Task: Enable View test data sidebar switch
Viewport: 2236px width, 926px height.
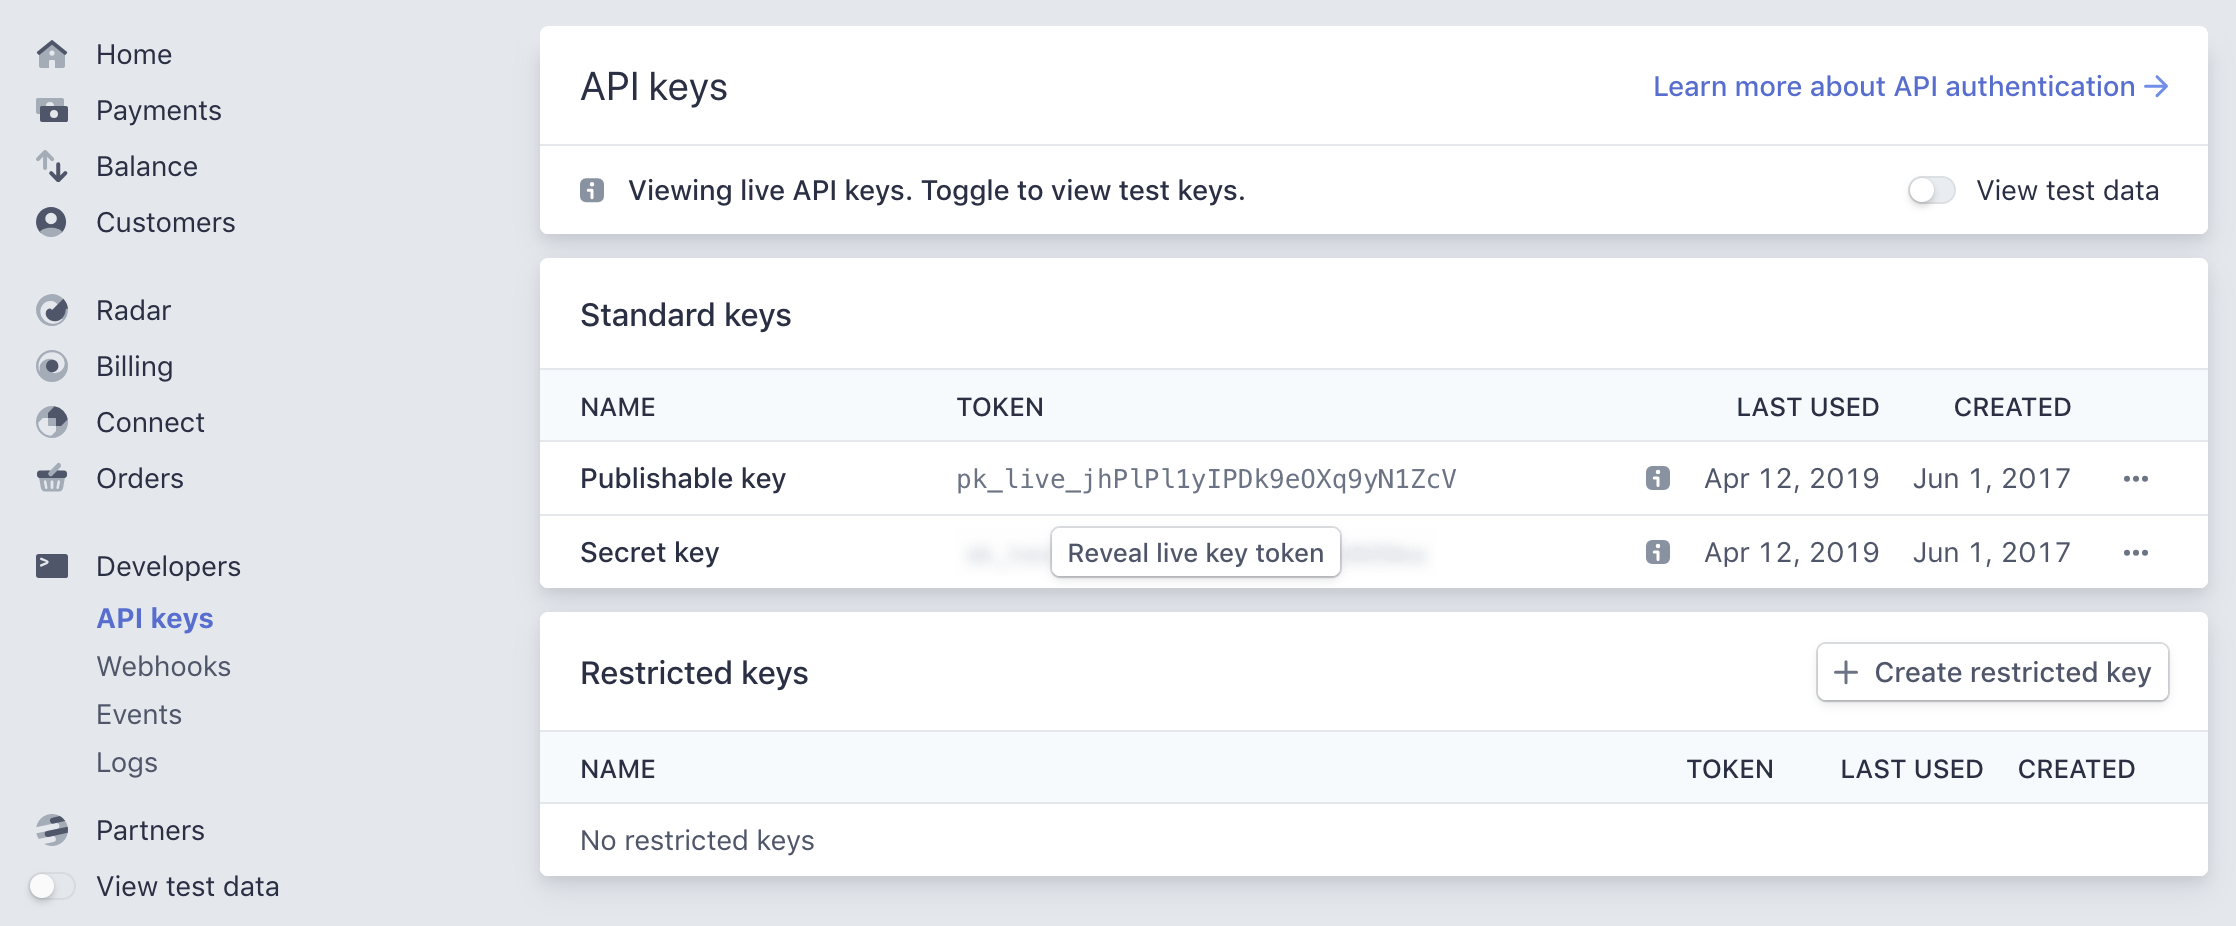Action: (52, 886)
